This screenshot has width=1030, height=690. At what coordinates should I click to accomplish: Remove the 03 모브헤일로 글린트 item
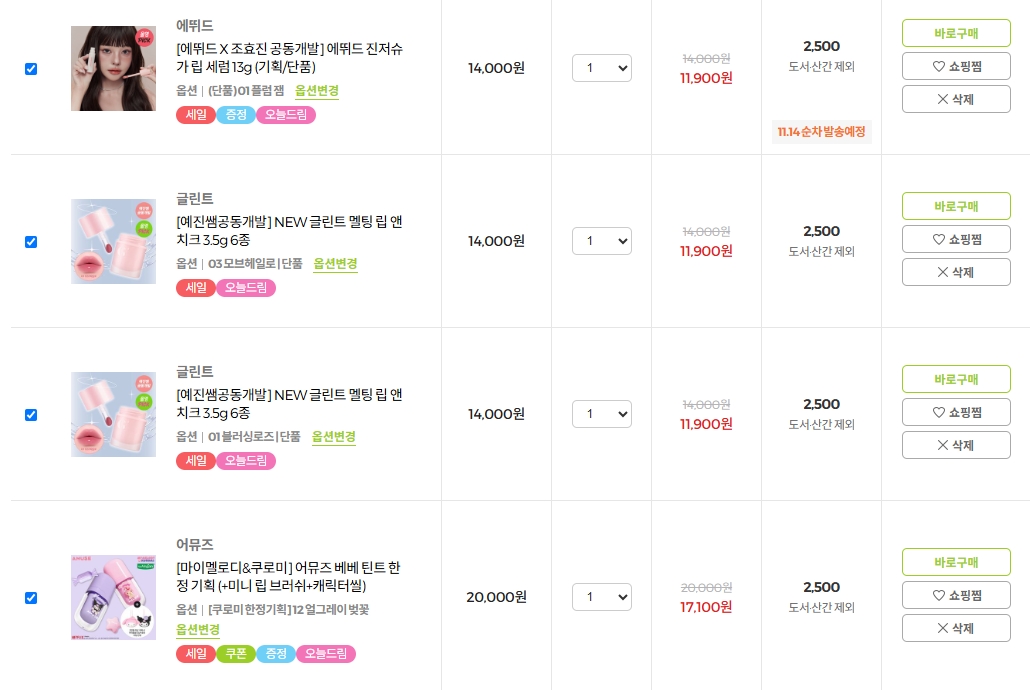coord(956,272)
